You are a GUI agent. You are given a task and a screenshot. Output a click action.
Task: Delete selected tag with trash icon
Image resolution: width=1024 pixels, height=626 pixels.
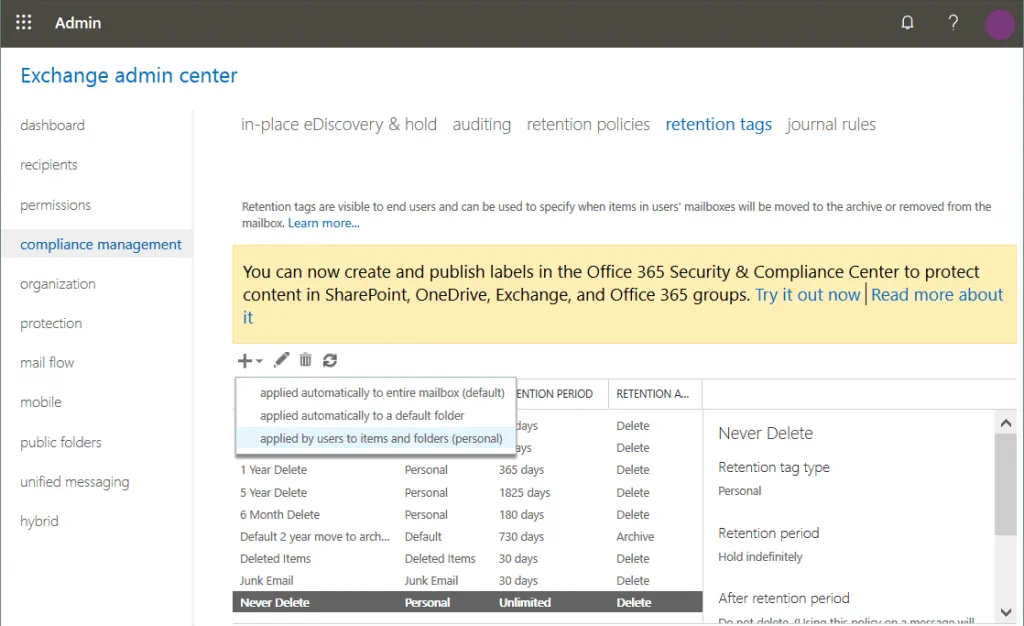tap(306, 360)
